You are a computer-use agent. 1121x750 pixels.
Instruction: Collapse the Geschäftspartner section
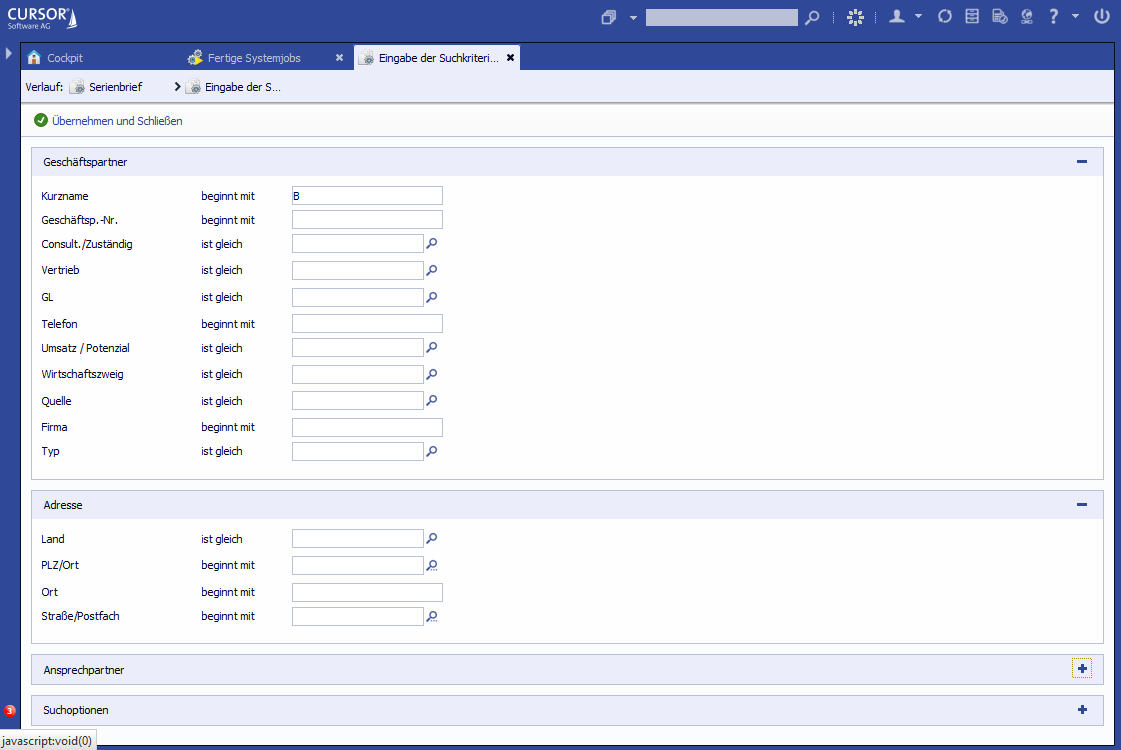[1081, 161]
